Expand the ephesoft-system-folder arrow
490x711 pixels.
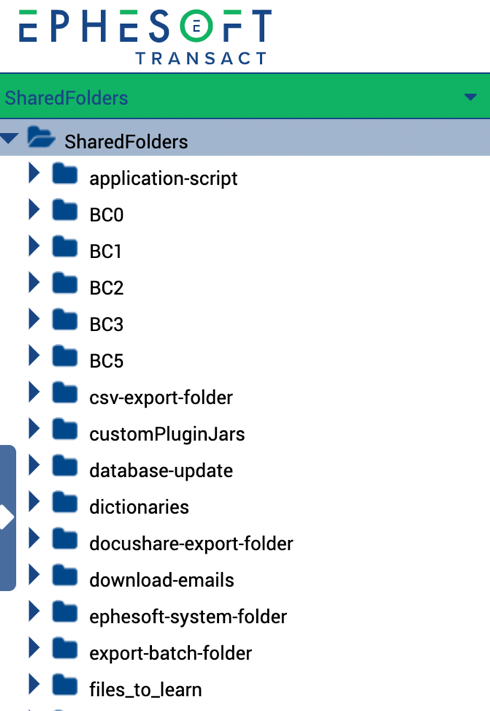point(34,612)
